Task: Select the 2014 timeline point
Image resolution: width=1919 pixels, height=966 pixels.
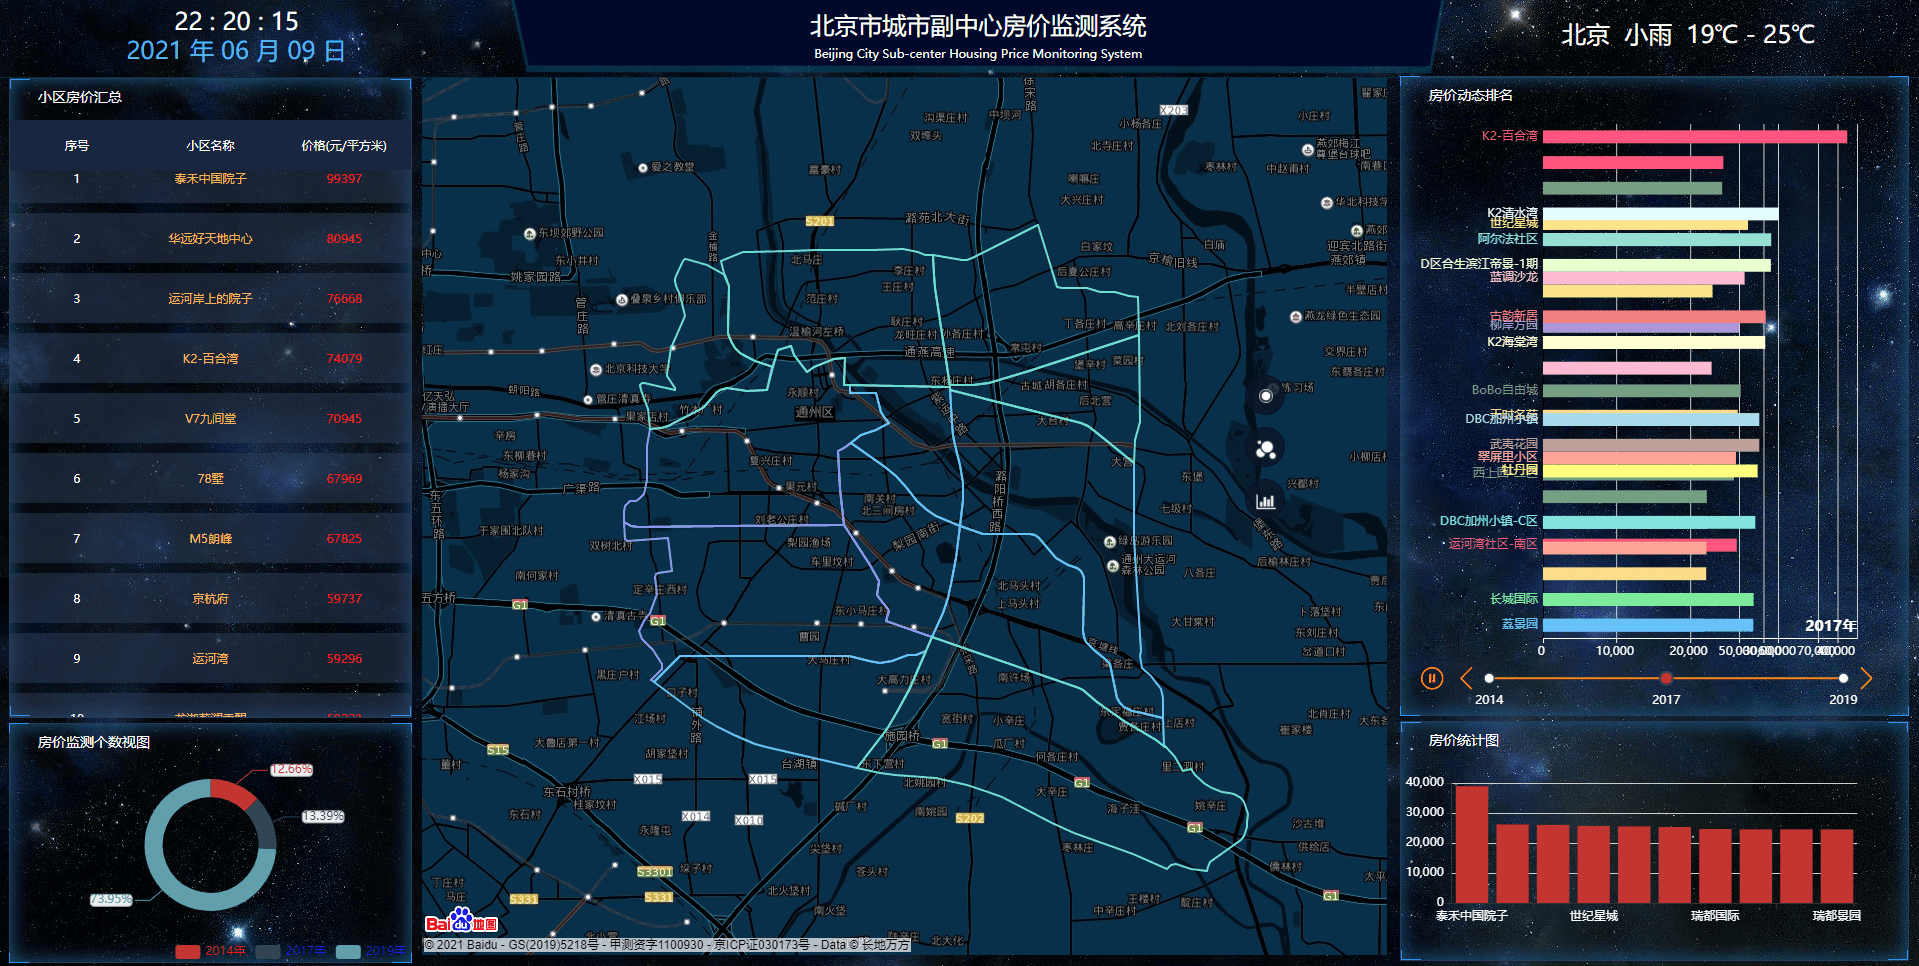Action: [1489, 678]
